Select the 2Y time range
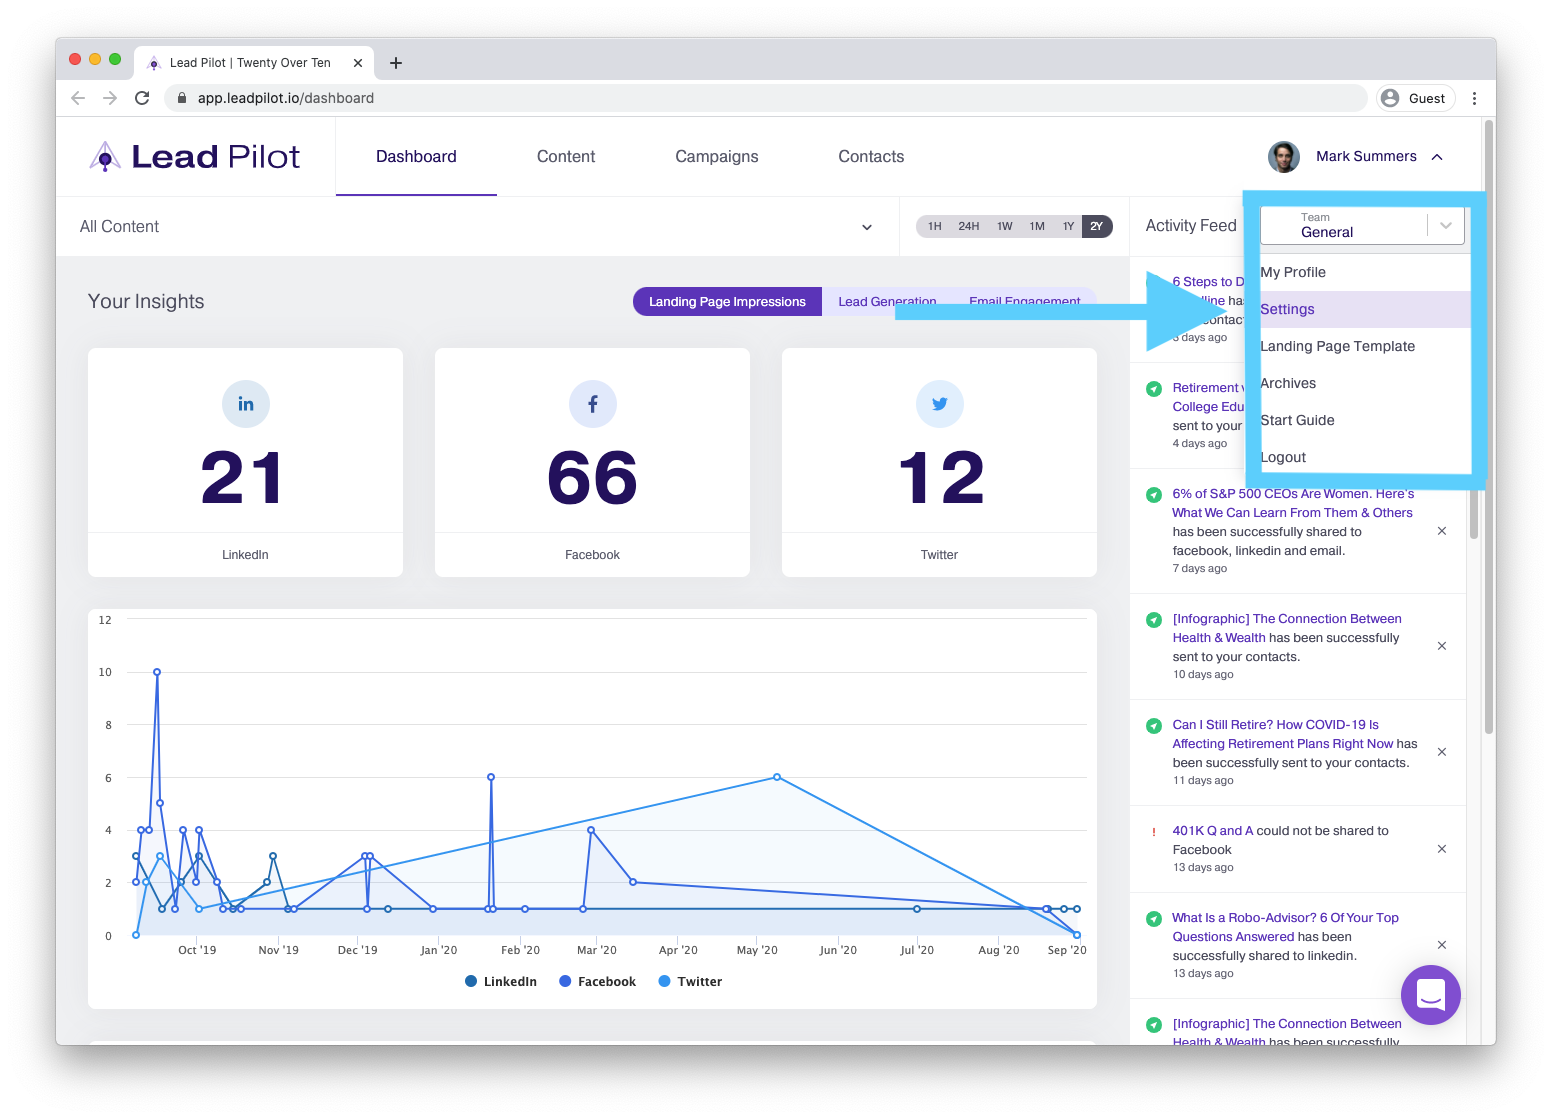The height and width of the screenshot is (1119, 1552). [x=1096, y=226]
